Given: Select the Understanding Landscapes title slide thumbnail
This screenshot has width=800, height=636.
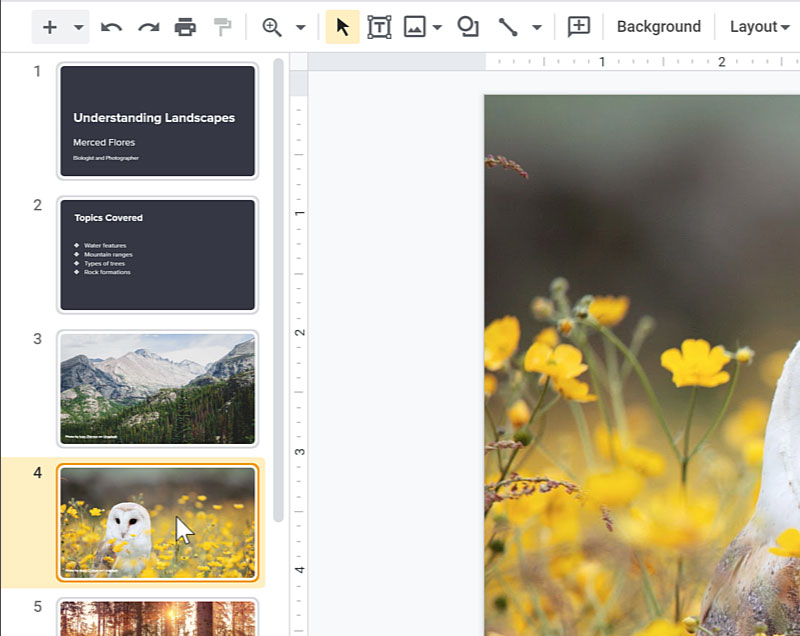Looking at the screenshot, I should click(x=157, y=121).
